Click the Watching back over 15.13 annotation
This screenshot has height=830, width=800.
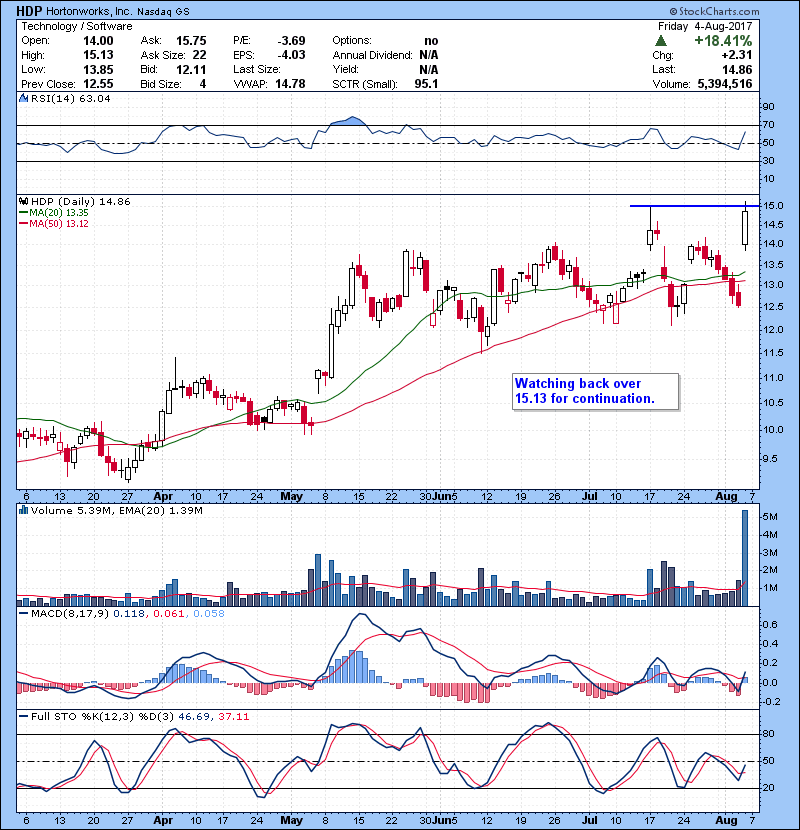(x=596, y=391)
